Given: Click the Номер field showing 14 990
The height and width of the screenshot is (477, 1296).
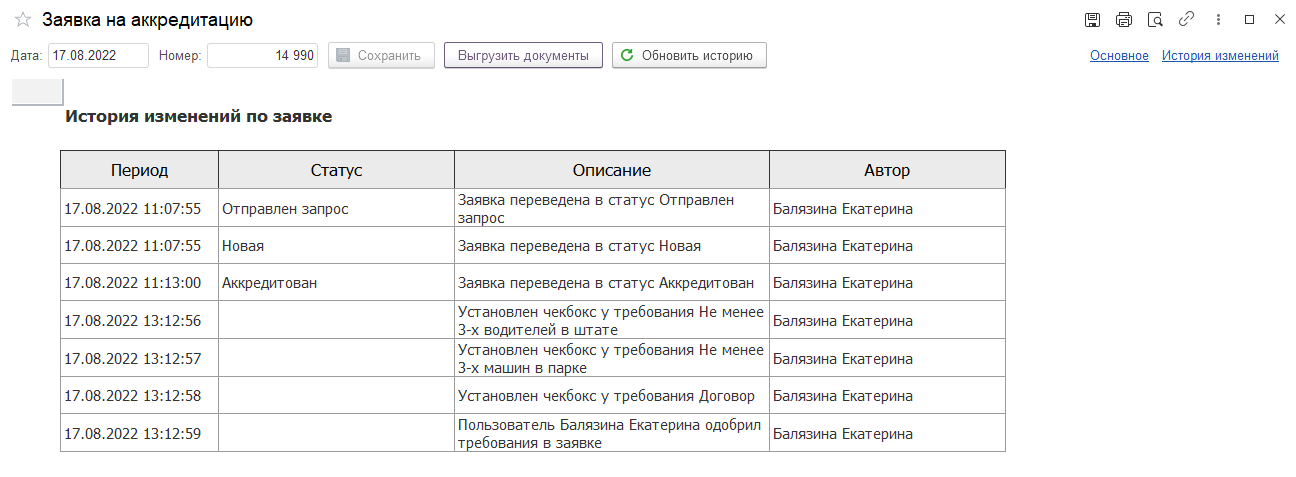Looking at the screenshot, I should (x=262, y=55).
